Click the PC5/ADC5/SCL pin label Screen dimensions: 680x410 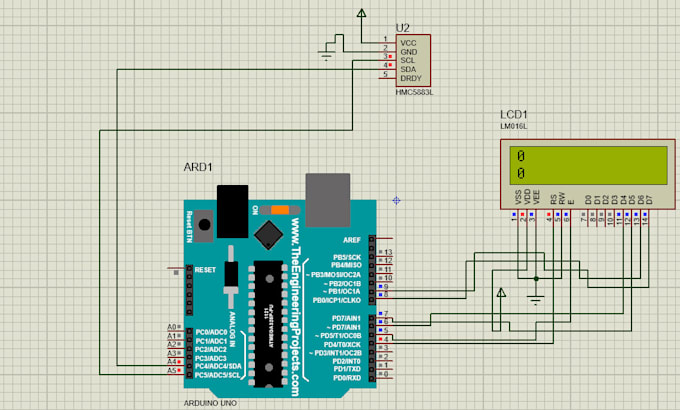click(217, 375)
